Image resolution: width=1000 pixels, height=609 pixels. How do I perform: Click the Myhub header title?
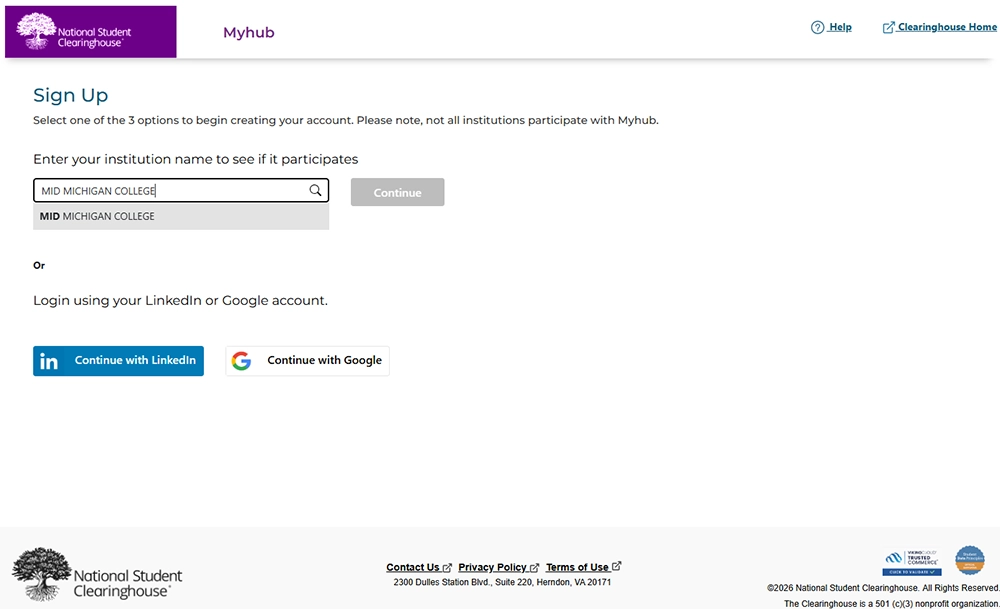(249, 33)
